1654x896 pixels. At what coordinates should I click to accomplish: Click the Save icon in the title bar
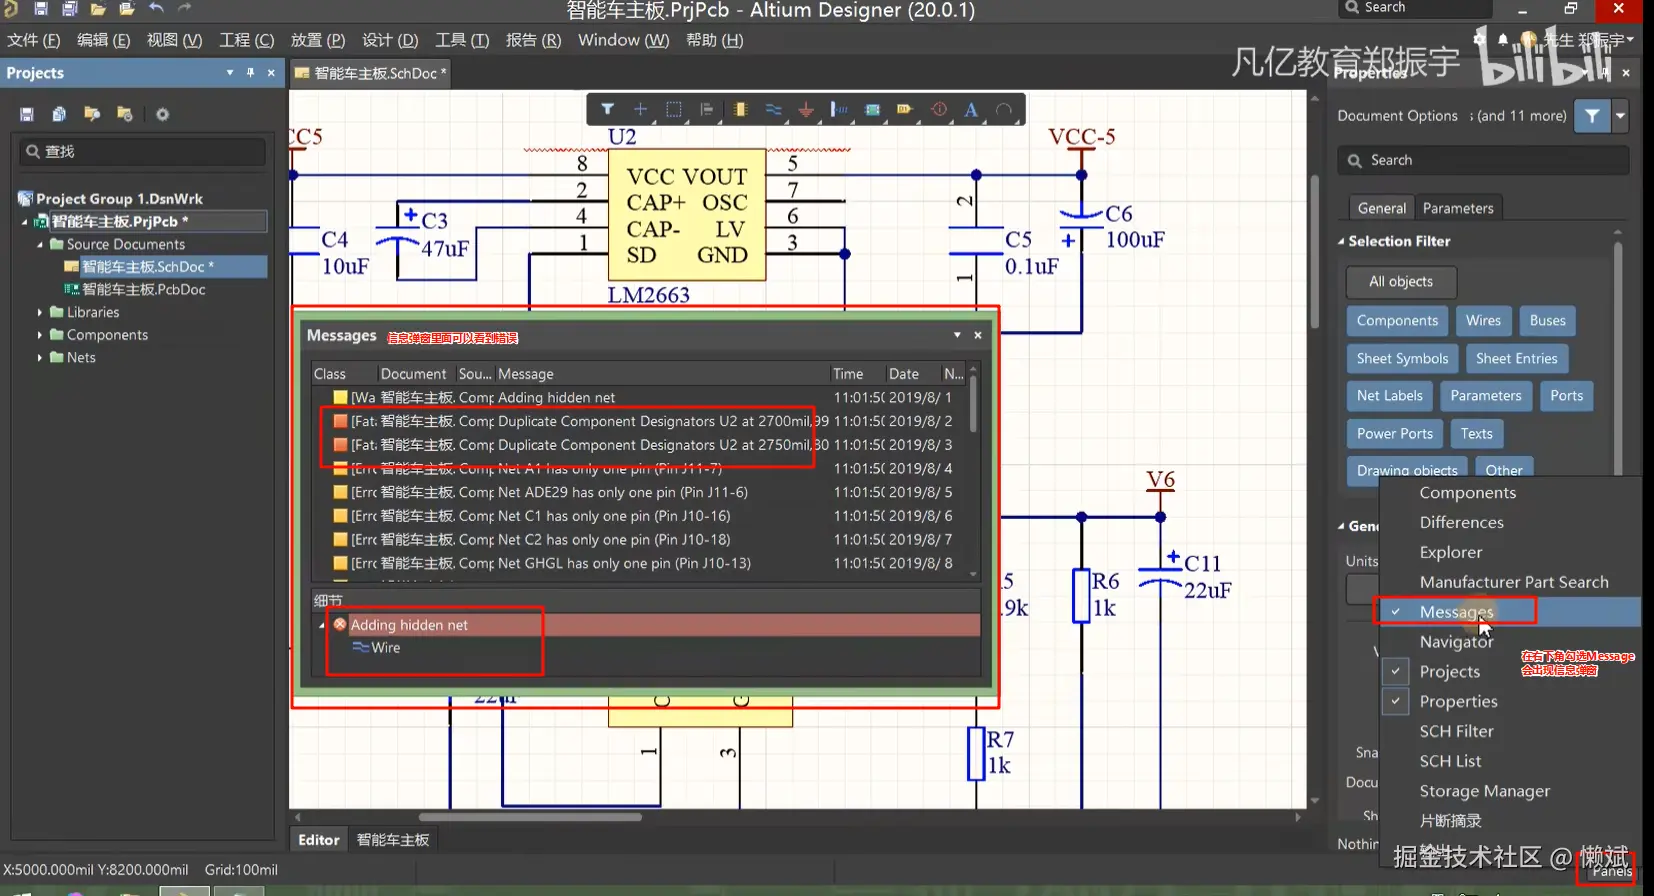point(41,8)
